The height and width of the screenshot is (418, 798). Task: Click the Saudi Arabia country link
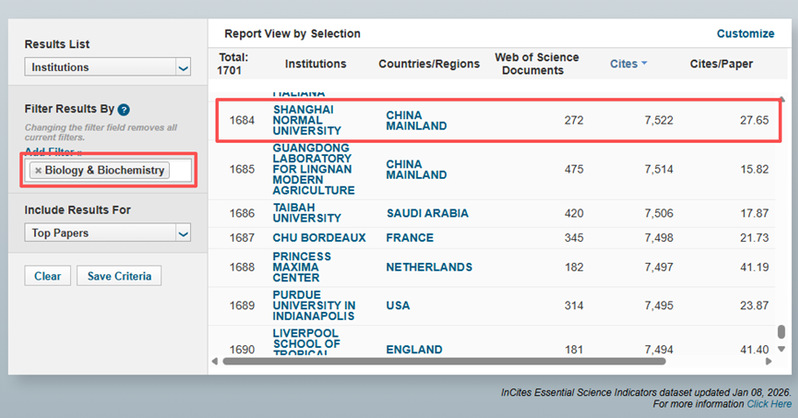point(427,213)
